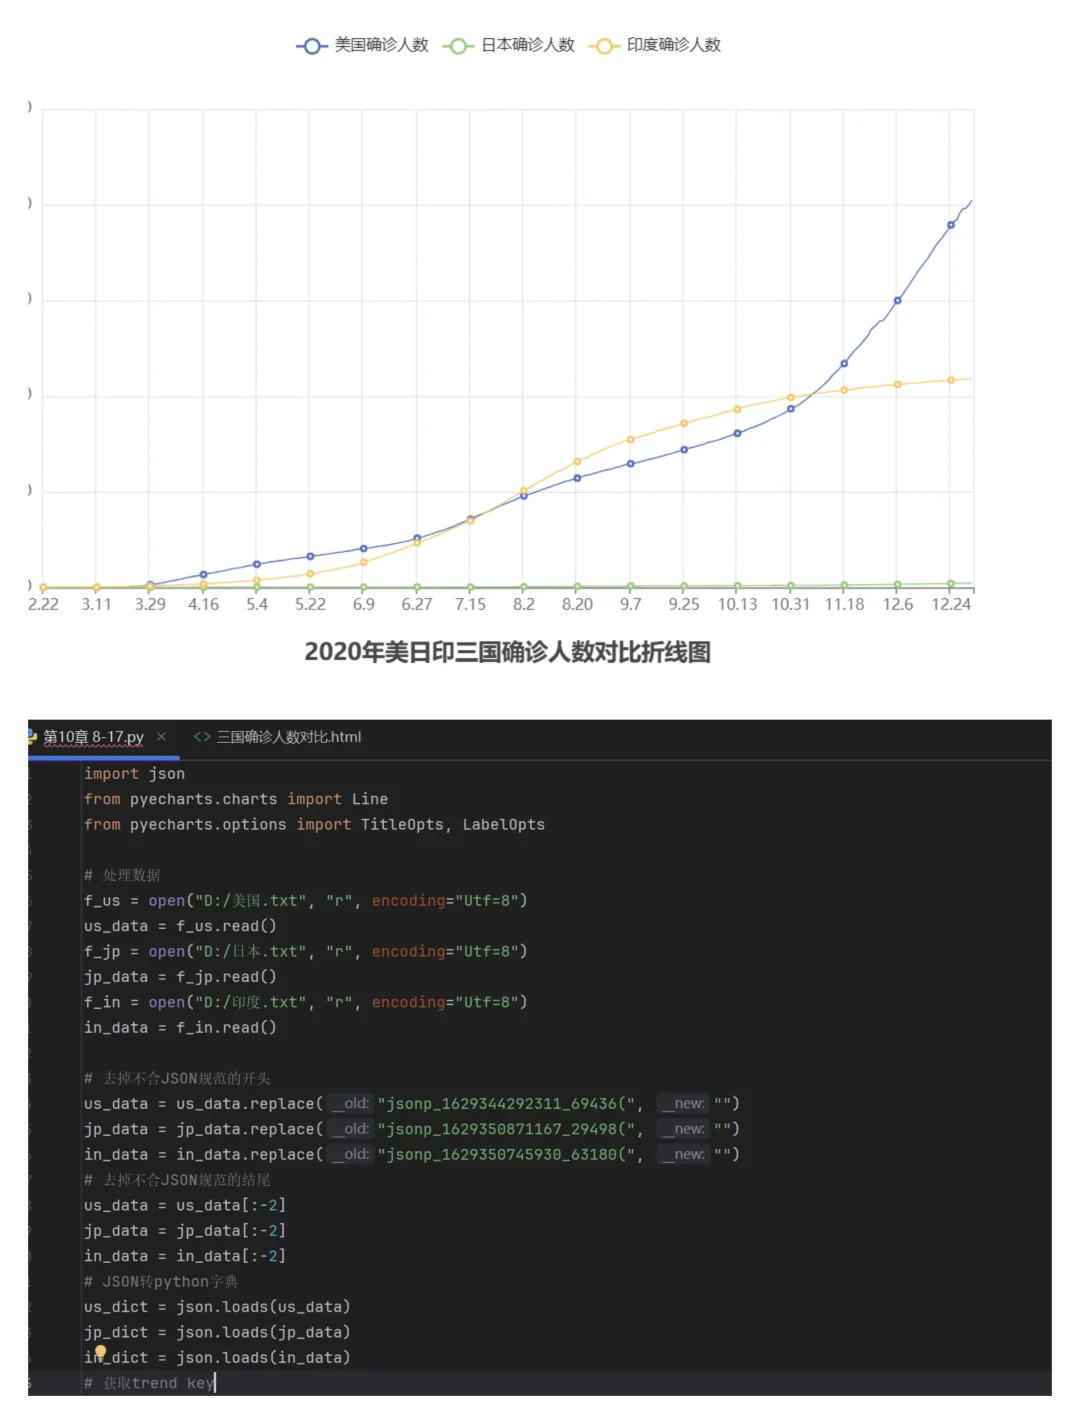Click the 12.24 label on the x-axis
This screenshot has height=1424, width=1080.
click(951, 605)
